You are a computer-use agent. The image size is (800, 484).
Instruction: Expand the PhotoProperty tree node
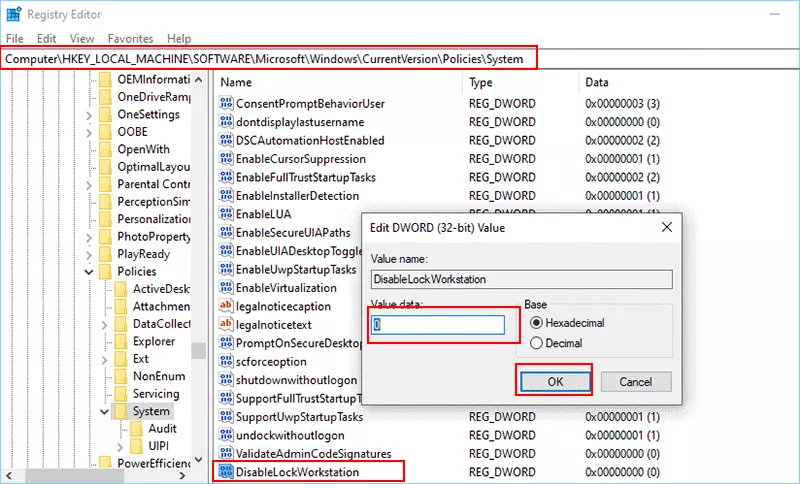click(89, 237)
